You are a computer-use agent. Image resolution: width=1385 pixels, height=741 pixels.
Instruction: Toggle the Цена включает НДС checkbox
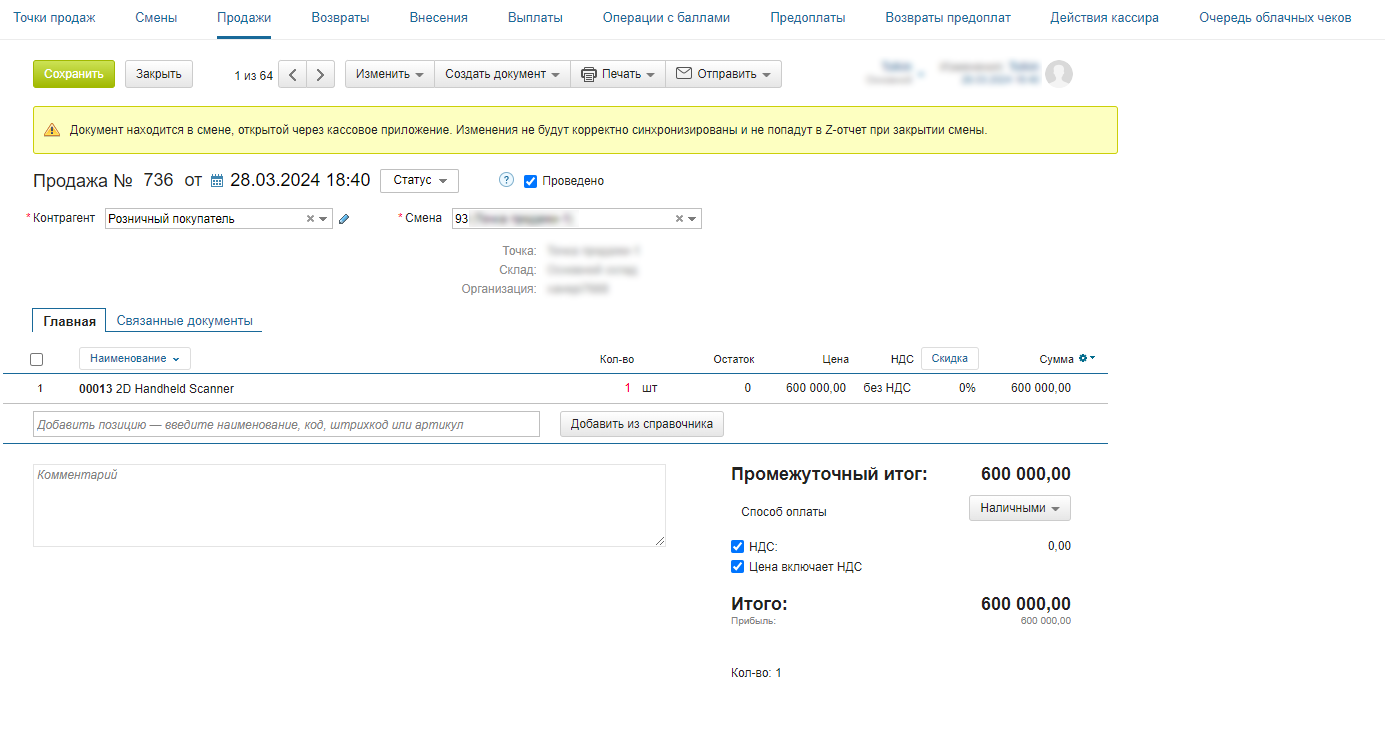[x=738, y=567]
